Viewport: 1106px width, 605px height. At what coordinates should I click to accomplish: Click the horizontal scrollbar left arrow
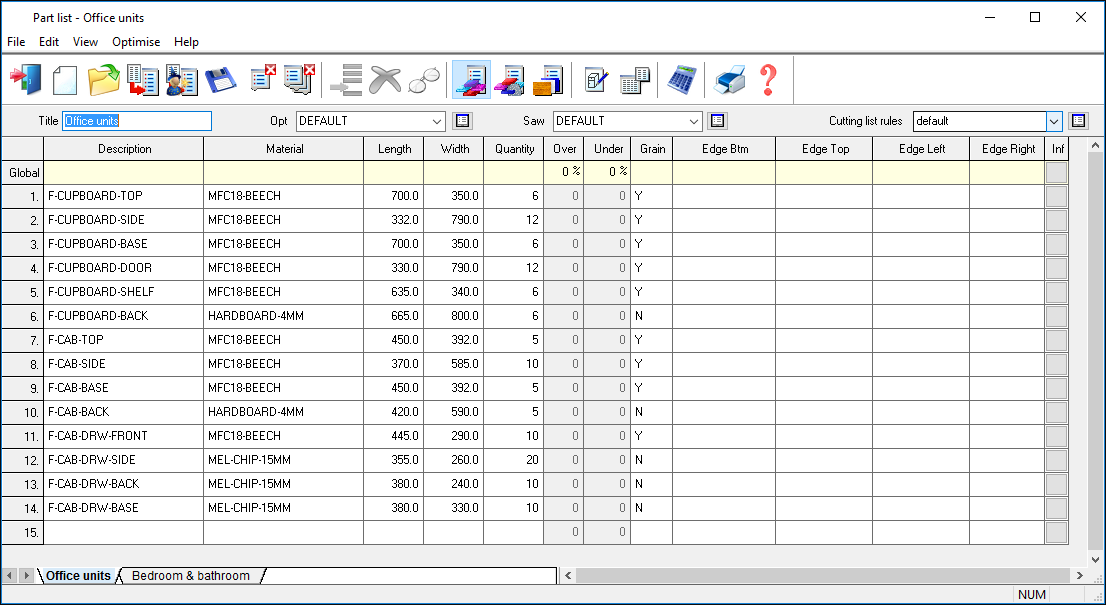(x=569, y=575)
